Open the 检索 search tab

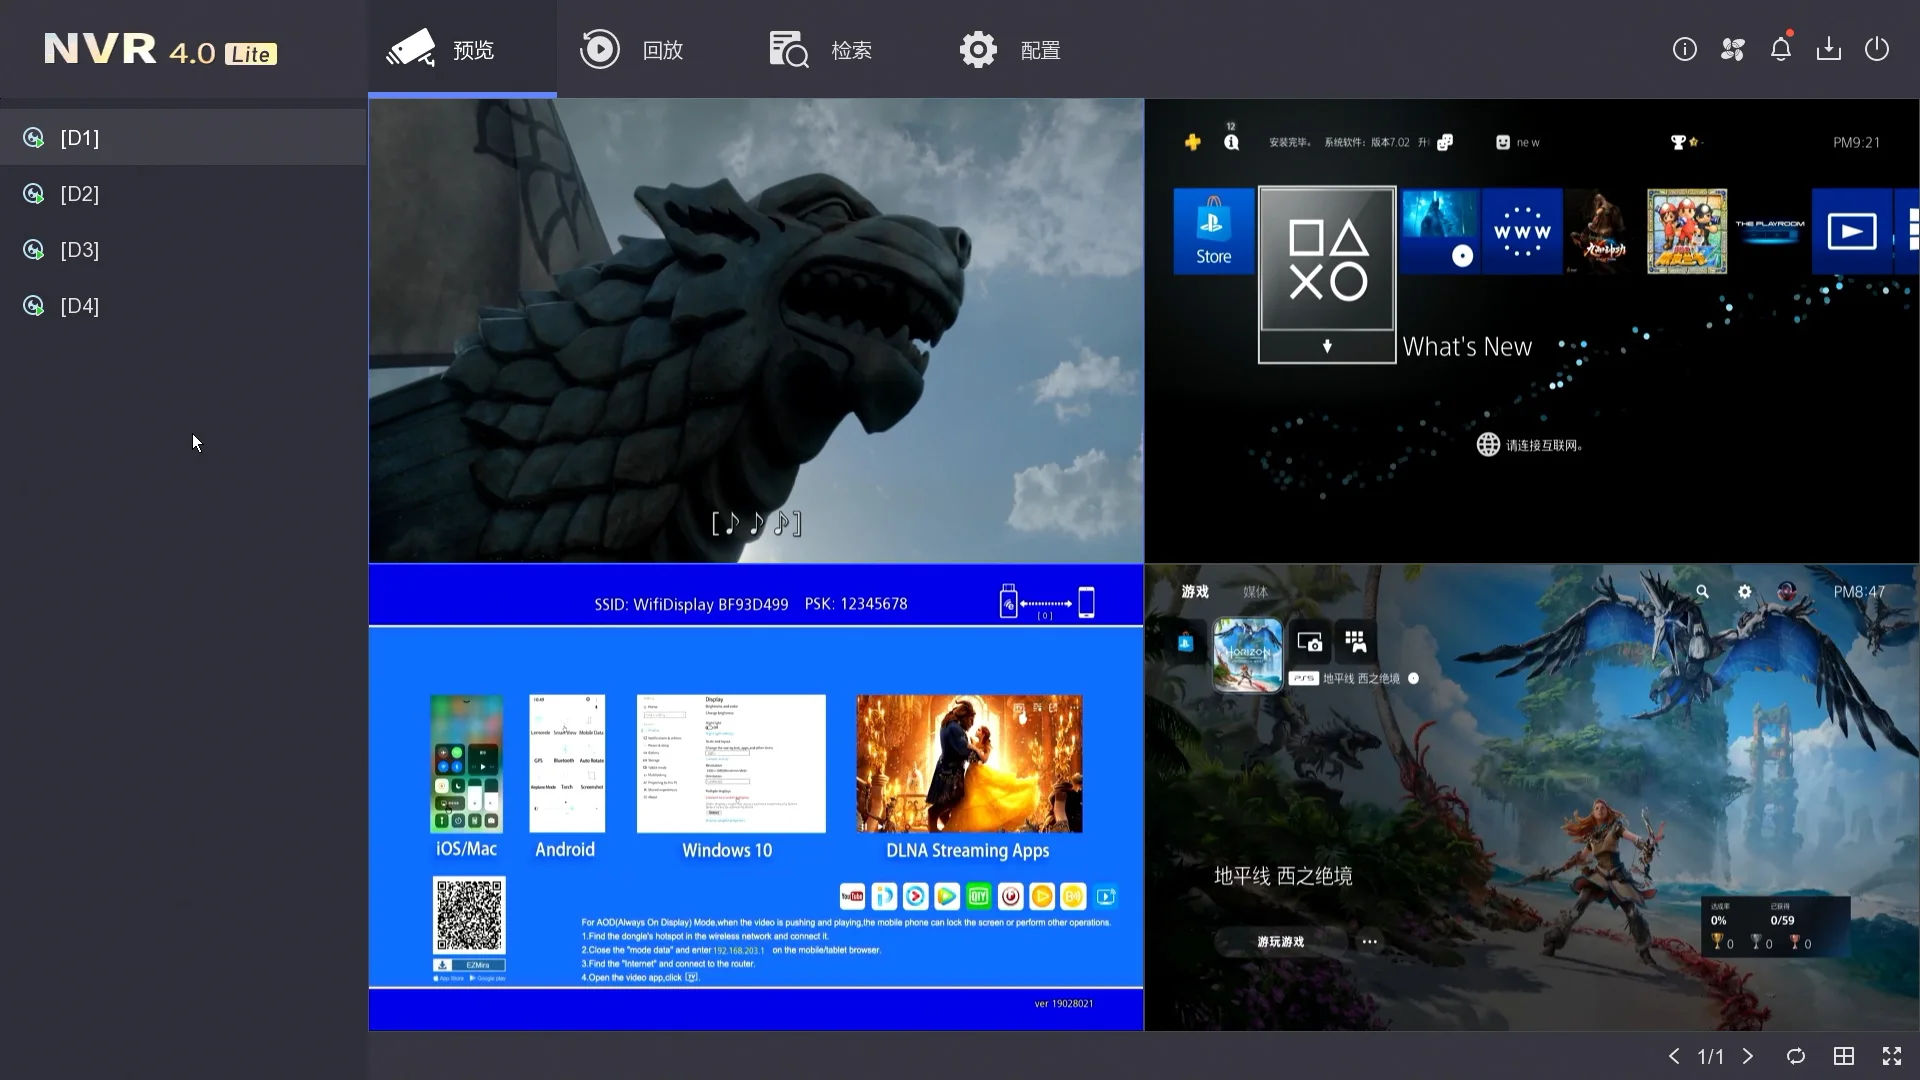pyautogui.click(x=820, y=49)
